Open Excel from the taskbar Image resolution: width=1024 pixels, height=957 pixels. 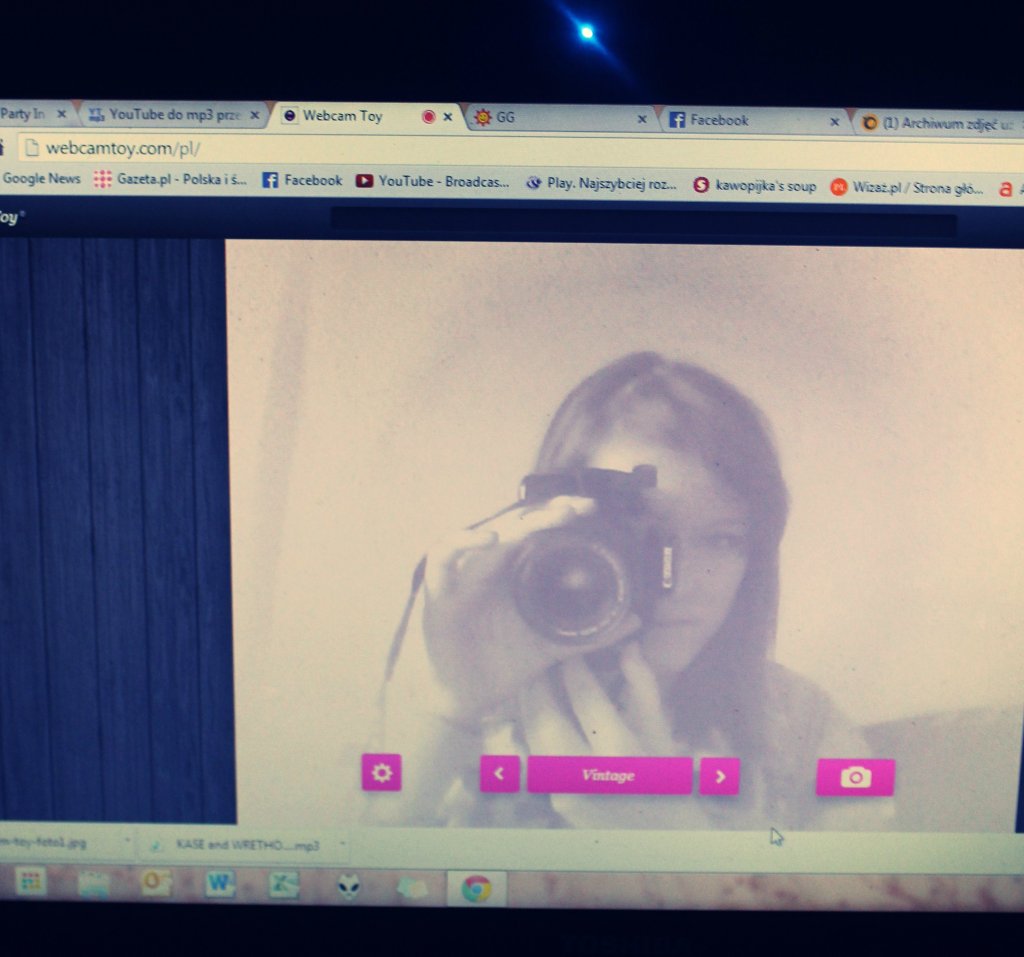[283, 885]
